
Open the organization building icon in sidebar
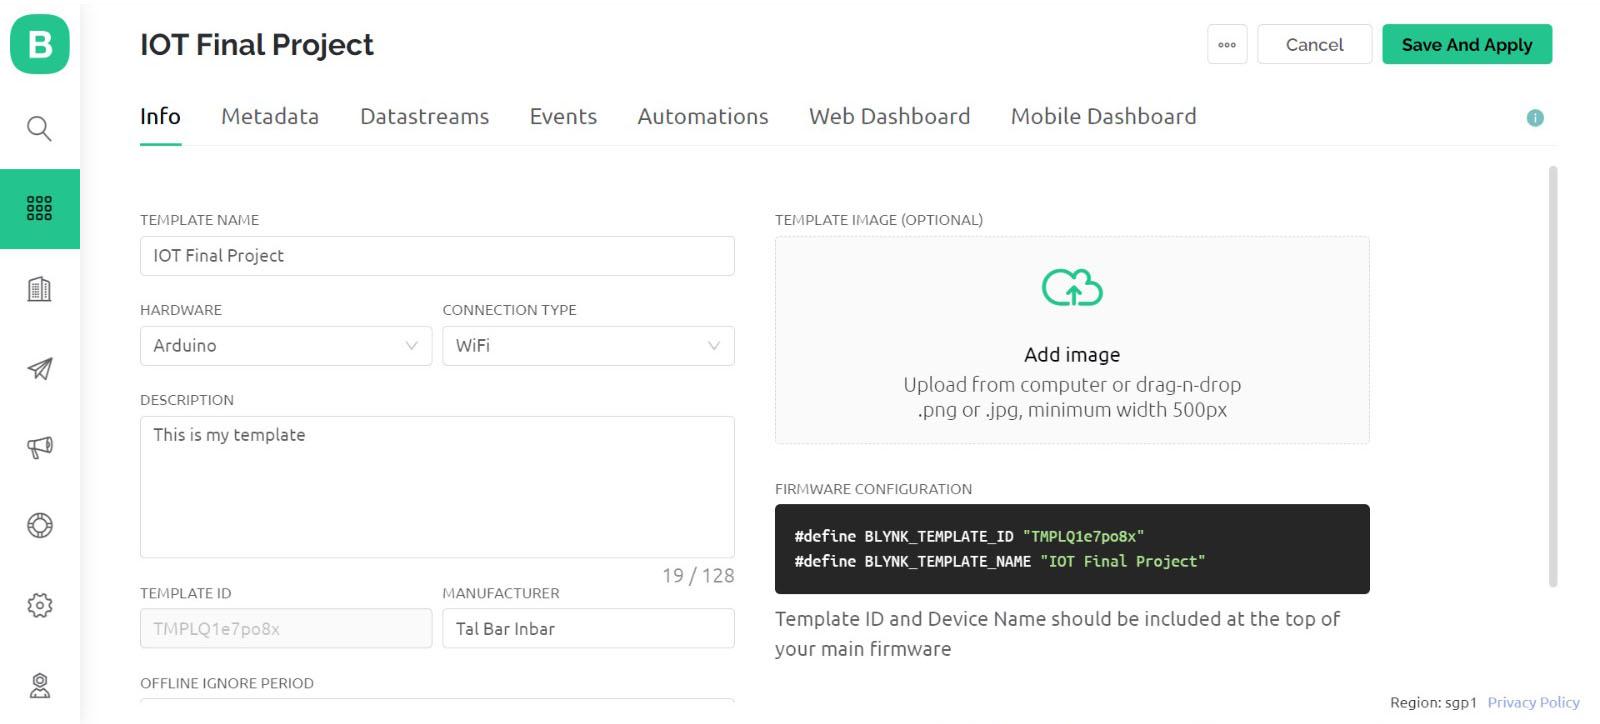[x=39, y=289]
